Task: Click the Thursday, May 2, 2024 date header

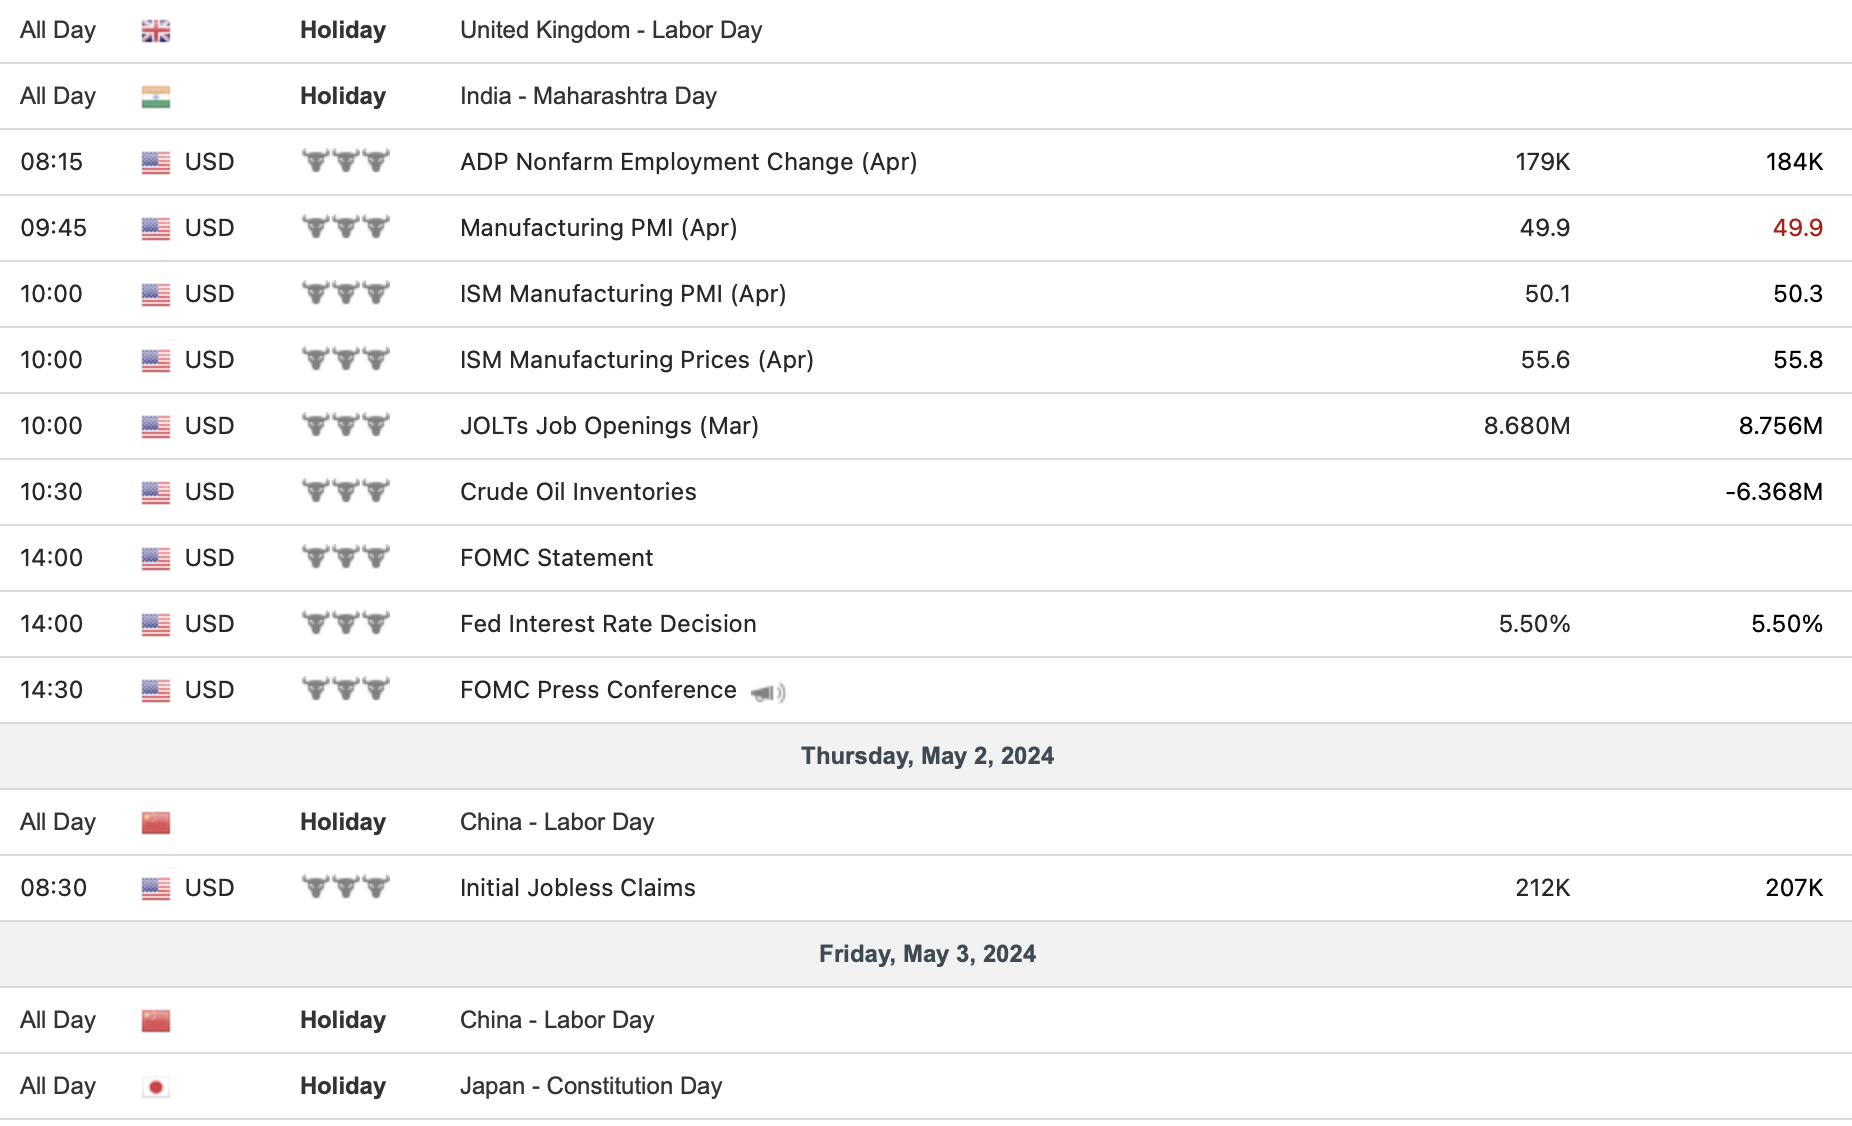Action: pyautogui.click(x=927, y=756)
